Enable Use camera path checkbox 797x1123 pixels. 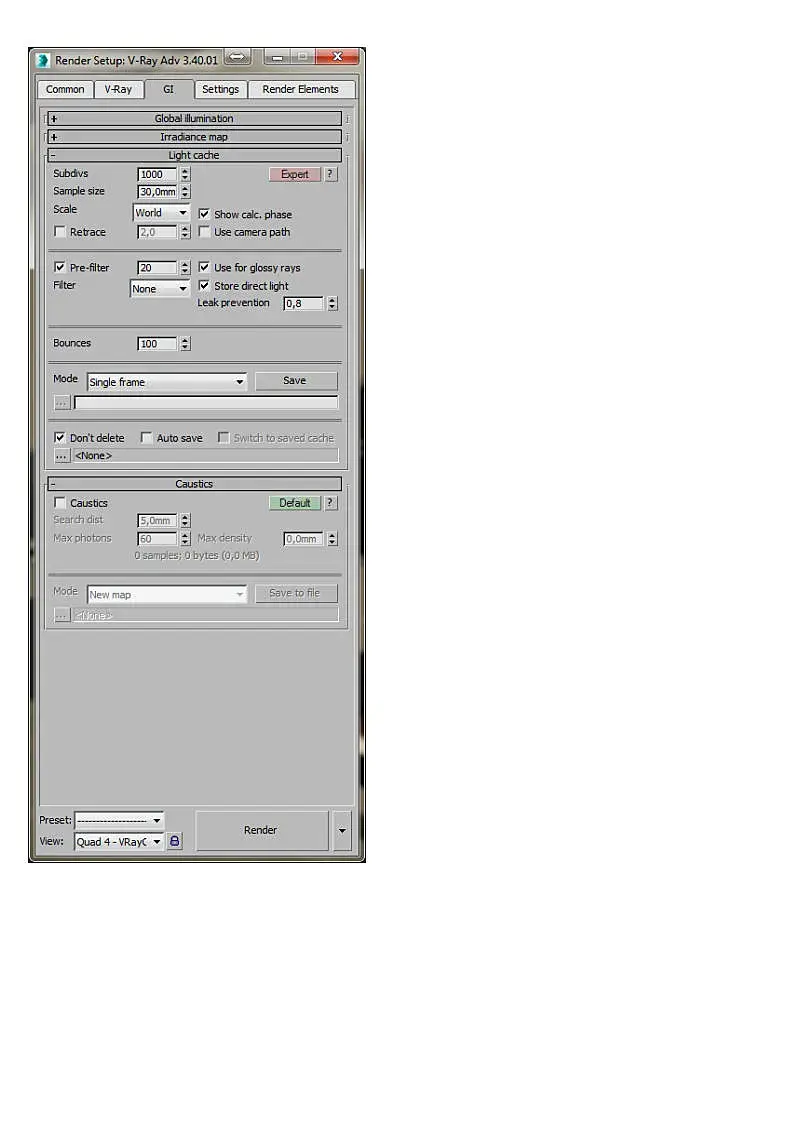pyautogui.click(x=204, y=232)
